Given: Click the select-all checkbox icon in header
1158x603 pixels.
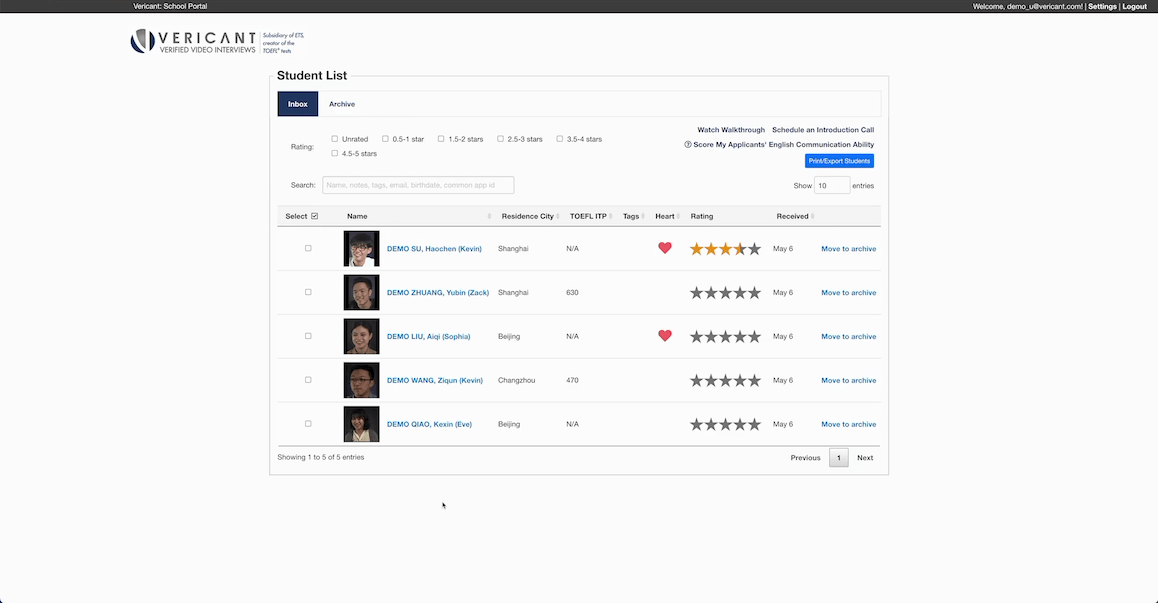Looking at the screenshot, I should 315,216.
